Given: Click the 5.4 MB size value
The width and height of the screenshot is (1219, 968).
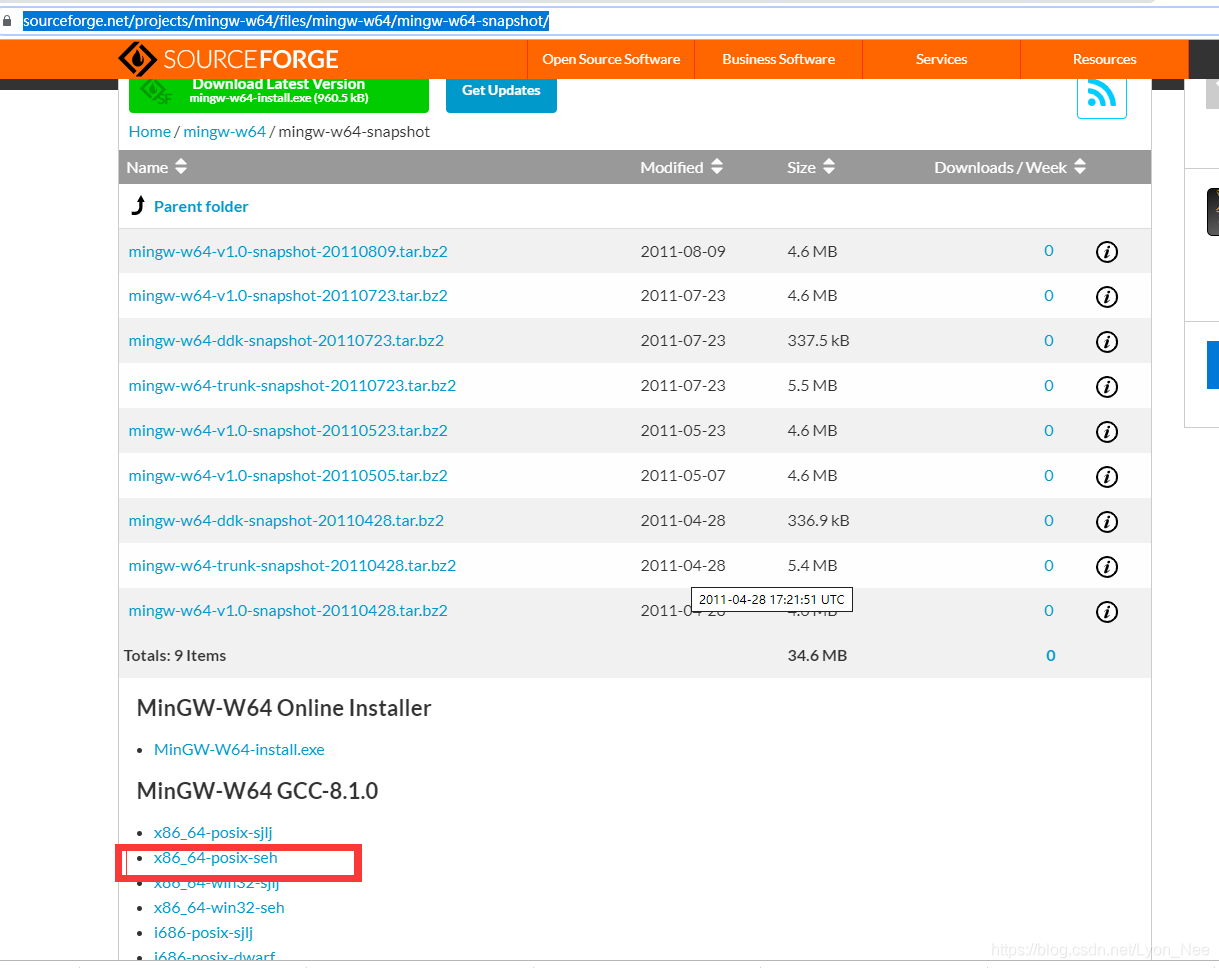Looking at the screenshot, I should click(x=812, y=566).
